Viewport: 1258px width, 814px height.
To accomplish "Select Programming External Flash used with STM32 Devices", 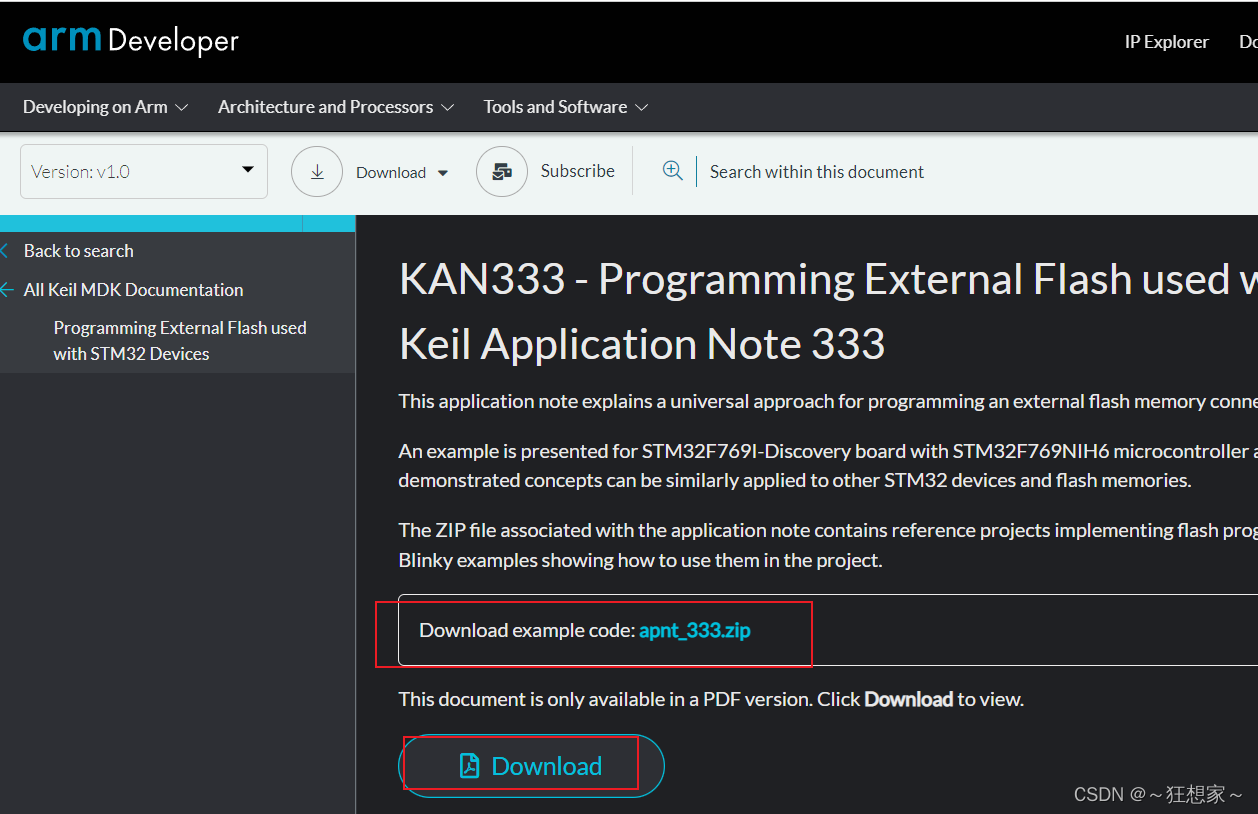I will (180, 341).
